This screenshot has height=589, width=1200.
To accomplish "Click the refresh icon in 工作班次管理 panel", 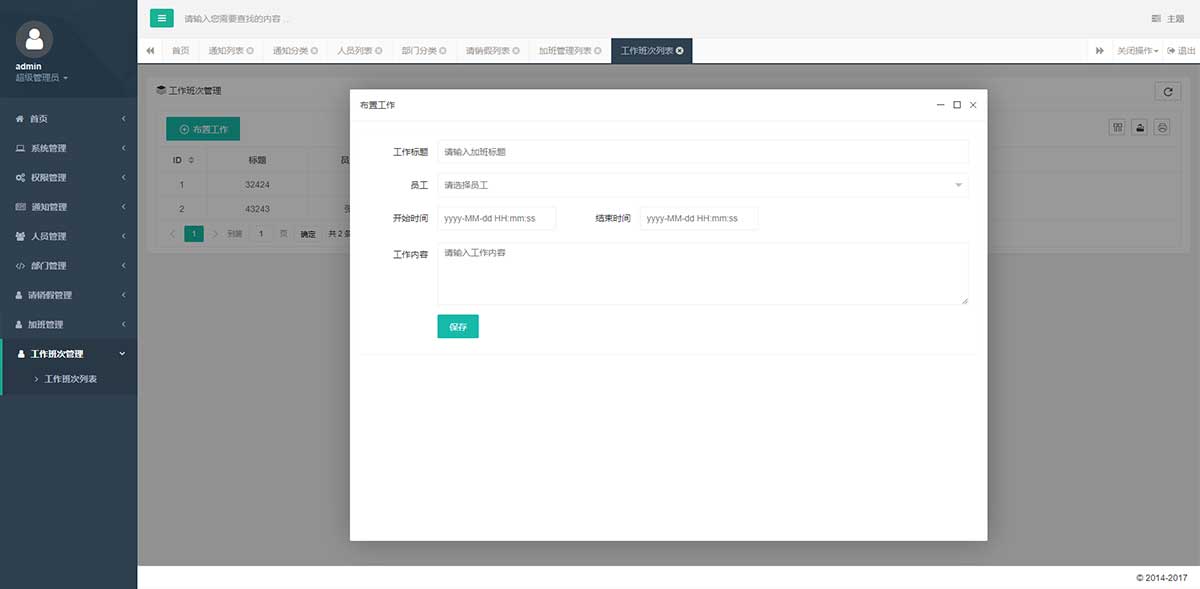I will [1167, 91].
